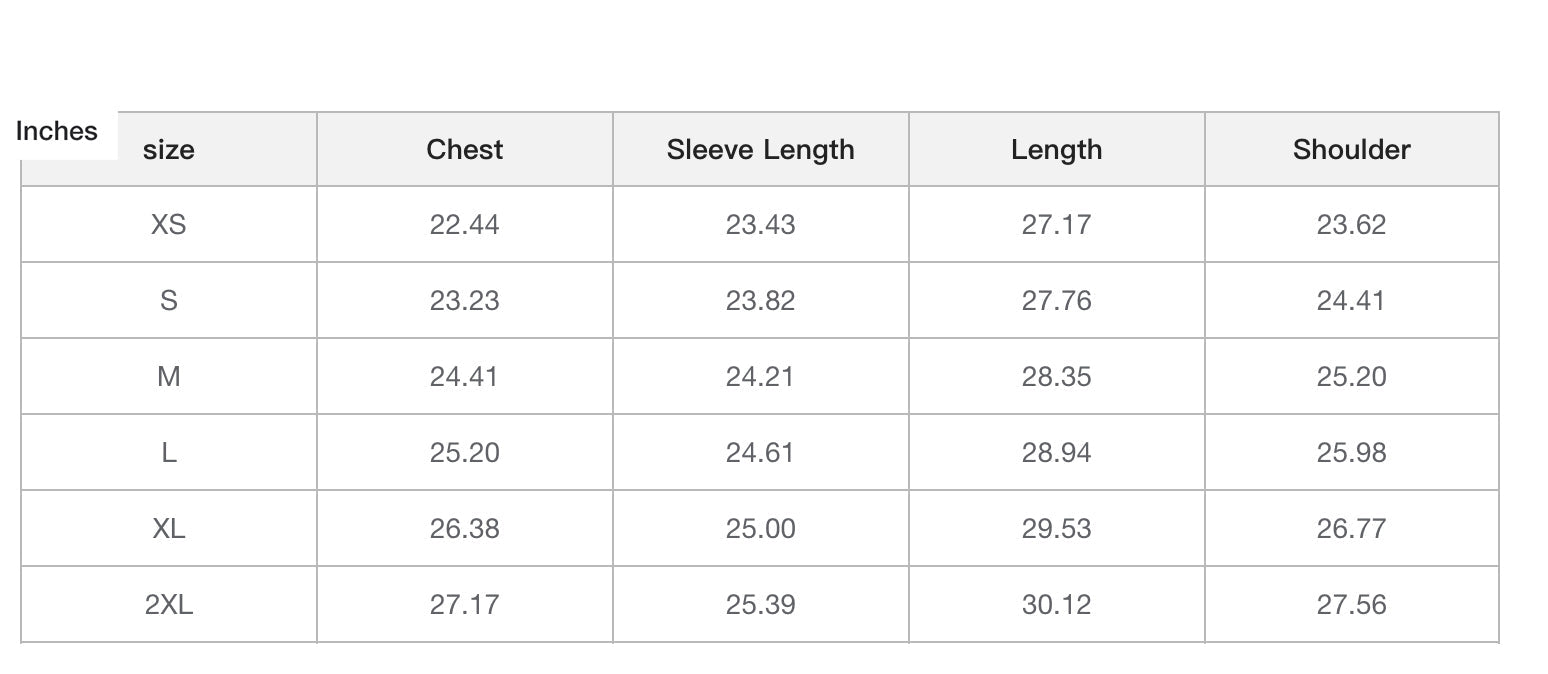Select the XL size row label
Viewport: 1548px width, 674px height.
168,528
